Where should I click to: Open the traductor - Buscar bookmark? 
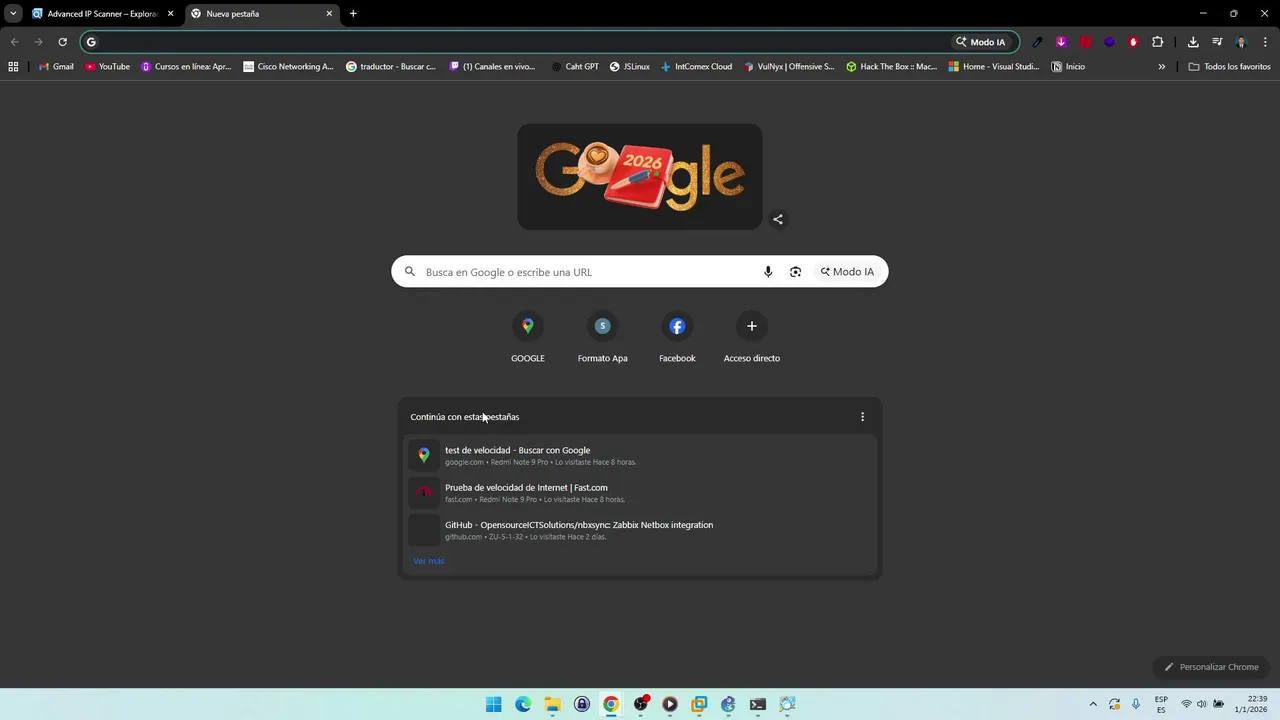tap(391, 67)
